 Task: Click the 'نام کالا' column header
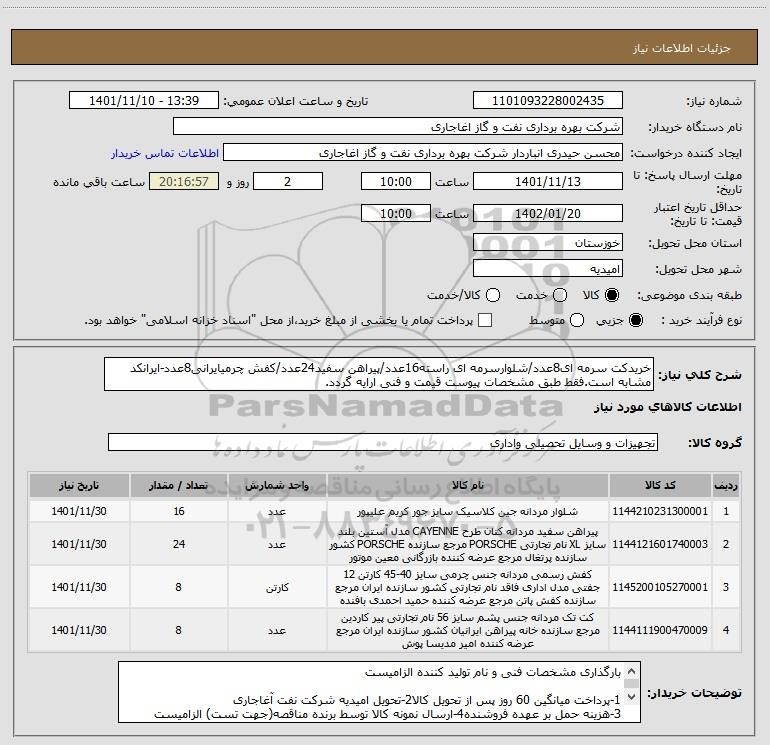[x=468, y=485]
